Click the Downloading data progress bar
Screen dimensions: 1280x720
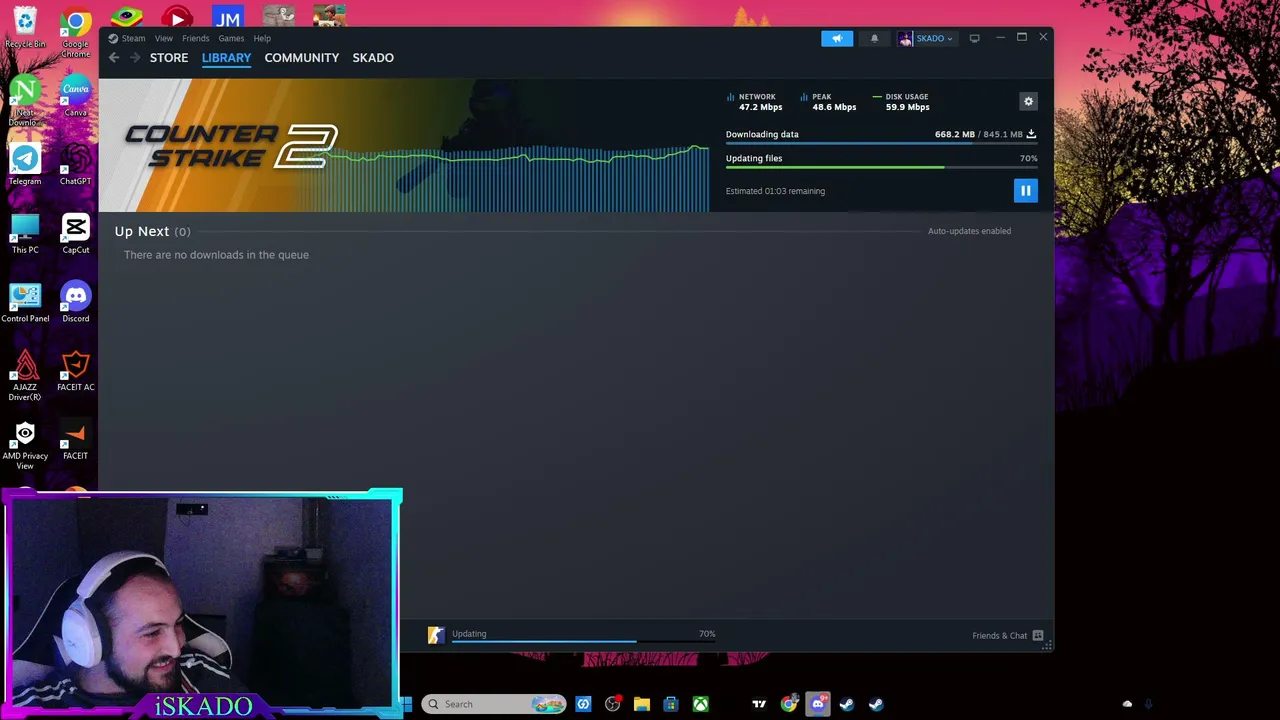pyautogui.click(x=881, y=143)
